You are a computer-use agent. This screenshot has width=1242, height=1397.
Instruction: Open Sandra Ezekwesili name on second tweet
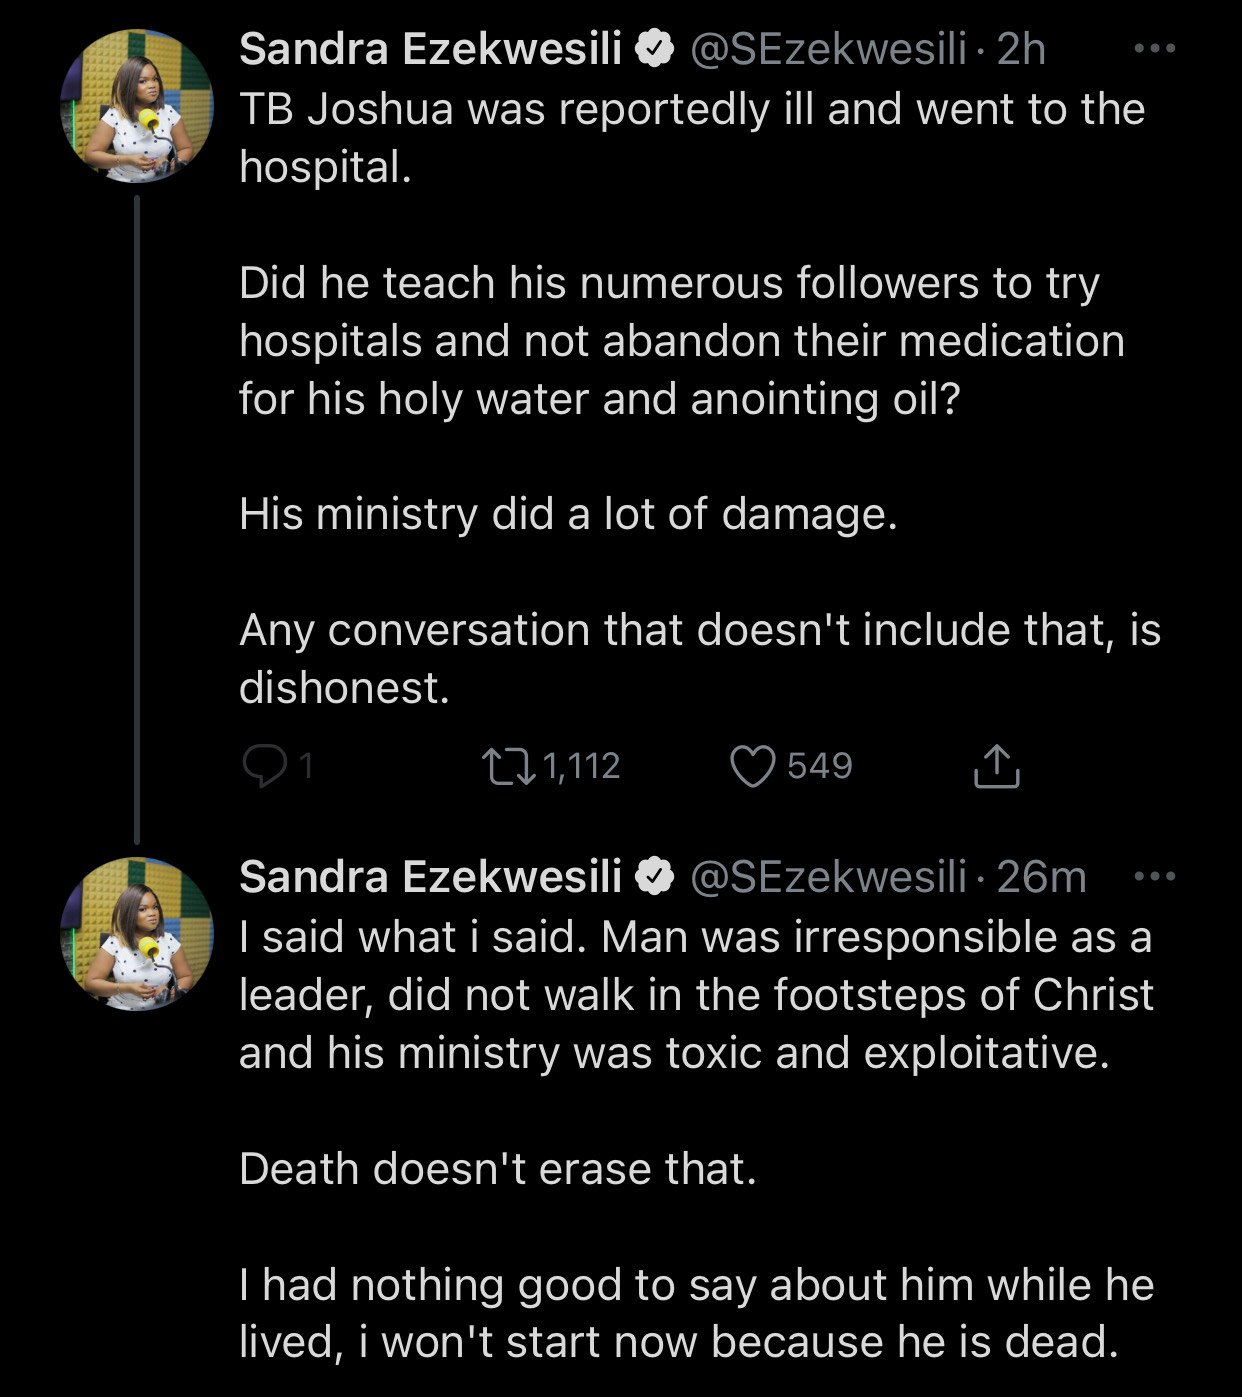tap(431, 877)
